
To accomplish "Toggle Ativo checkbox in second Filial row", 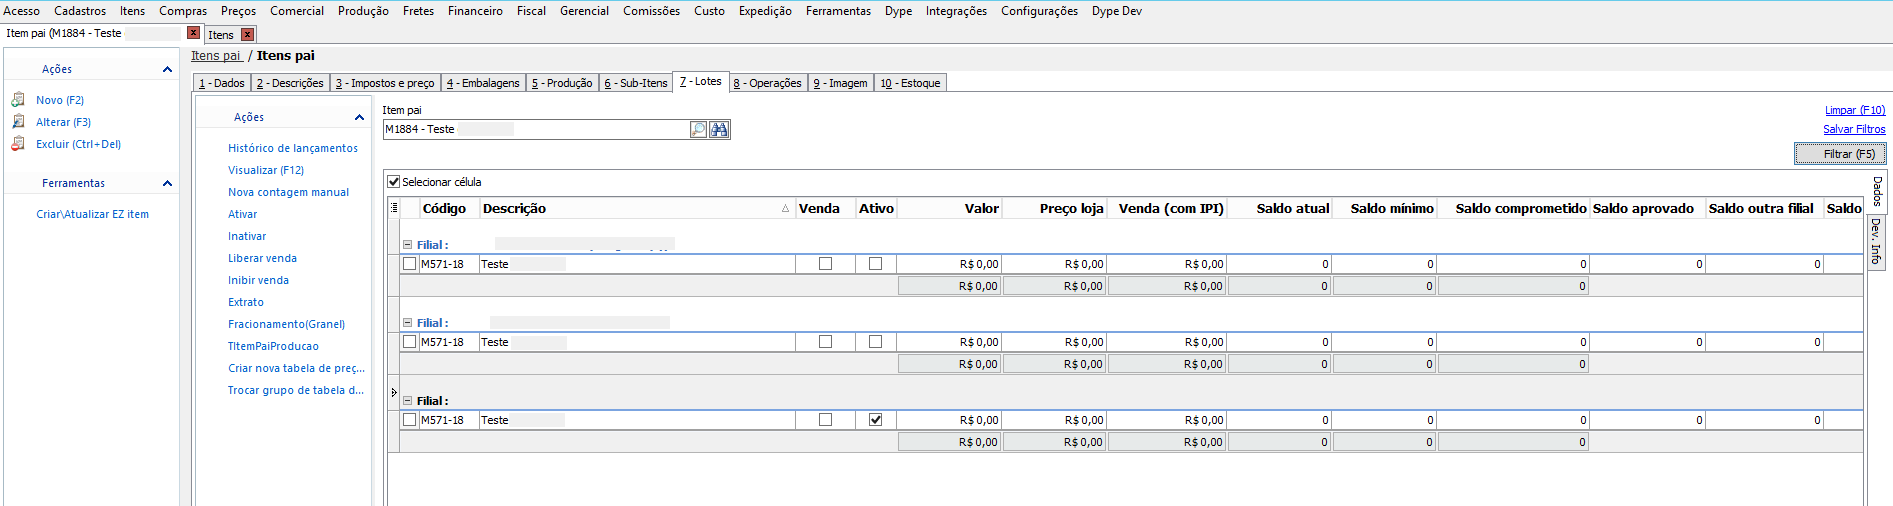I will click(x=876, y=342).
